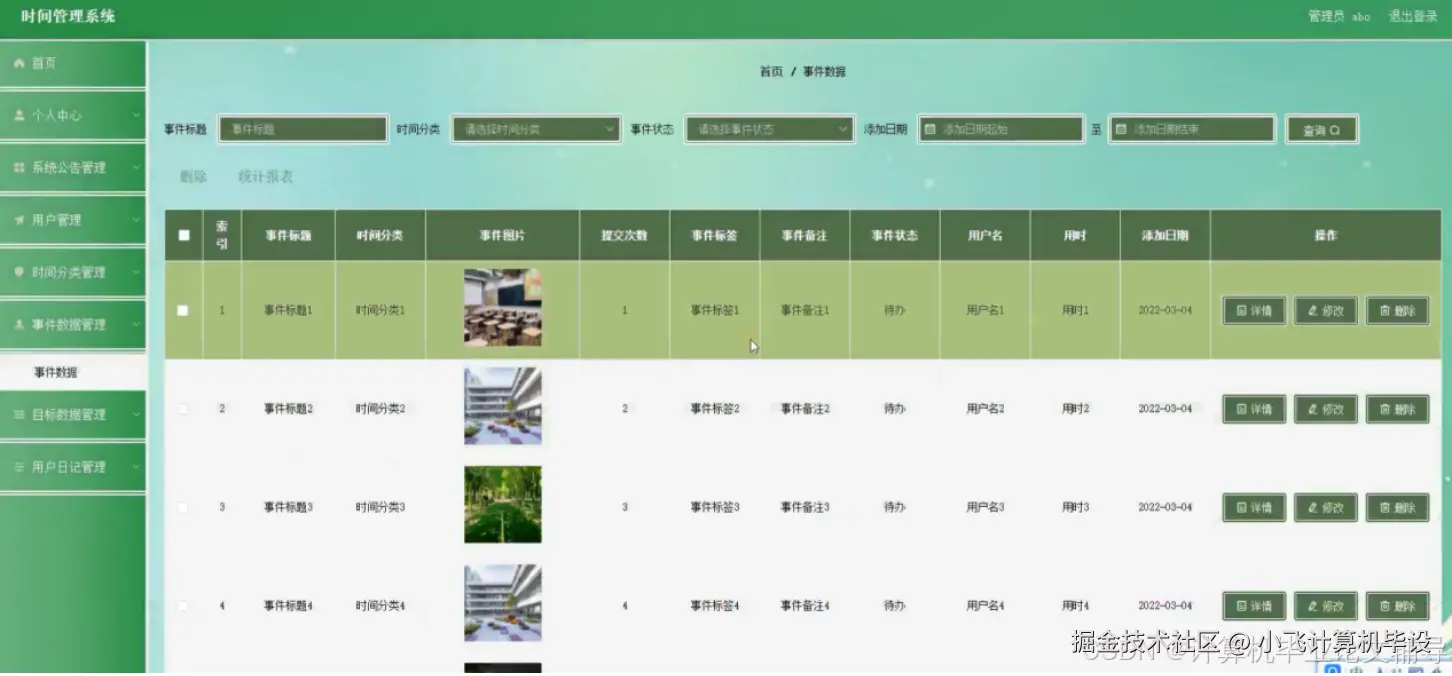1452x676 pixels.
Task: Click the home icon beside 首页
Action: pos(19,63)
